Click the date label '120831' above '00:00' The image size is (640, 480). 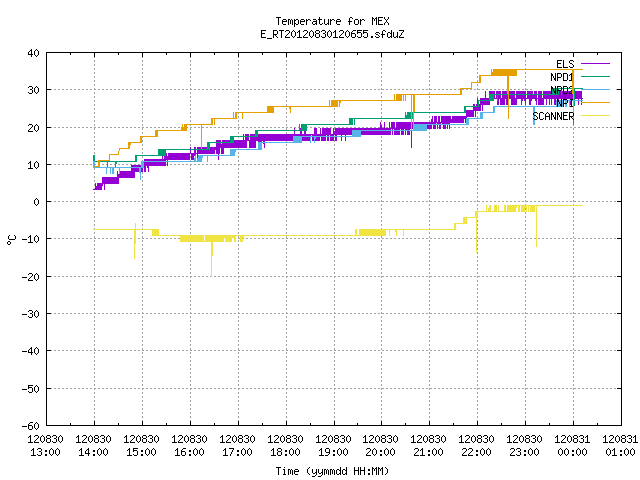click(x=572, y=439)
